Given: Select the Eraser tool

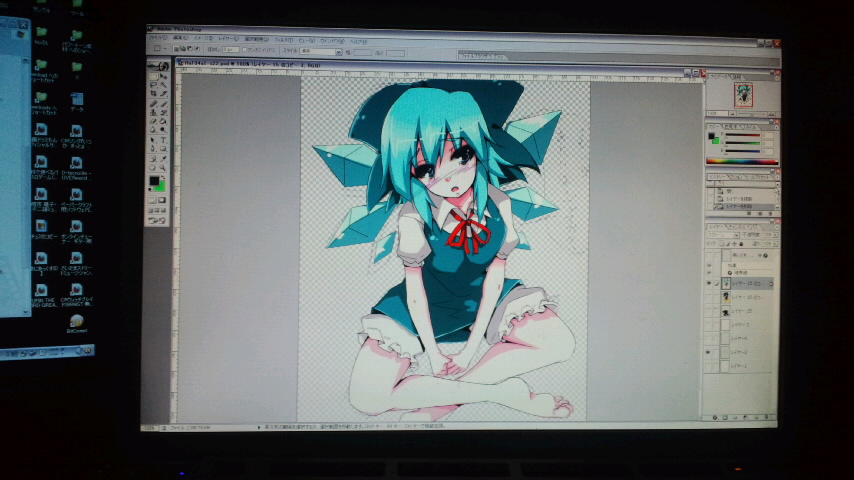Looking at the screenshot, I should [154, 121].
